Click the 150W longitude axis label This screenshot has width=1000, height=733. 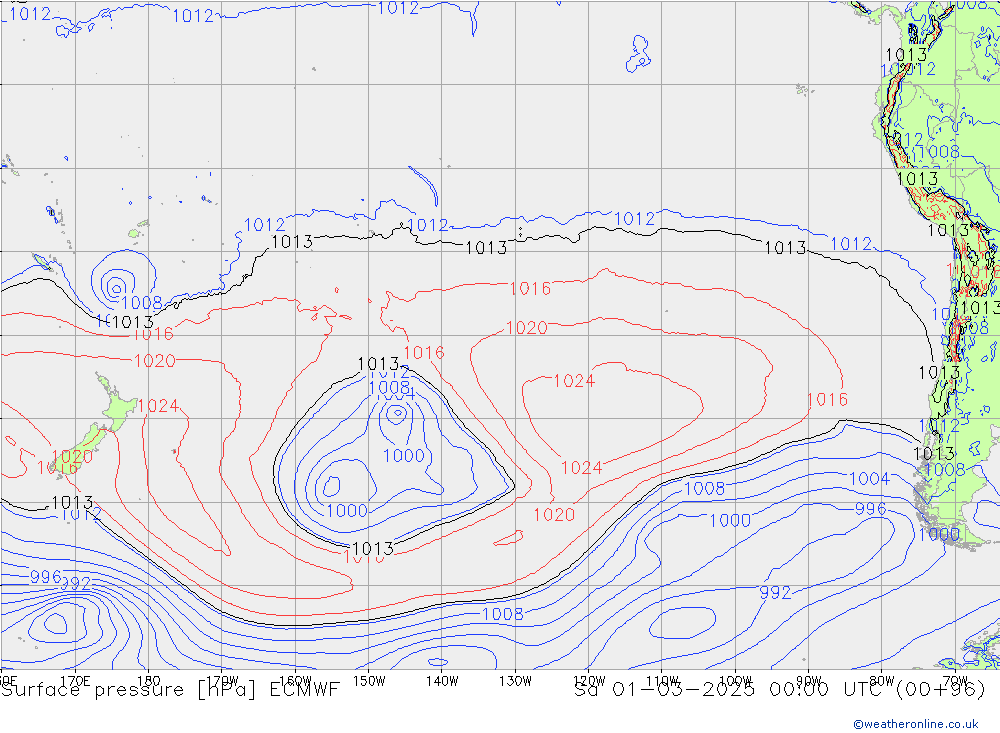click(x=369, y=680)
